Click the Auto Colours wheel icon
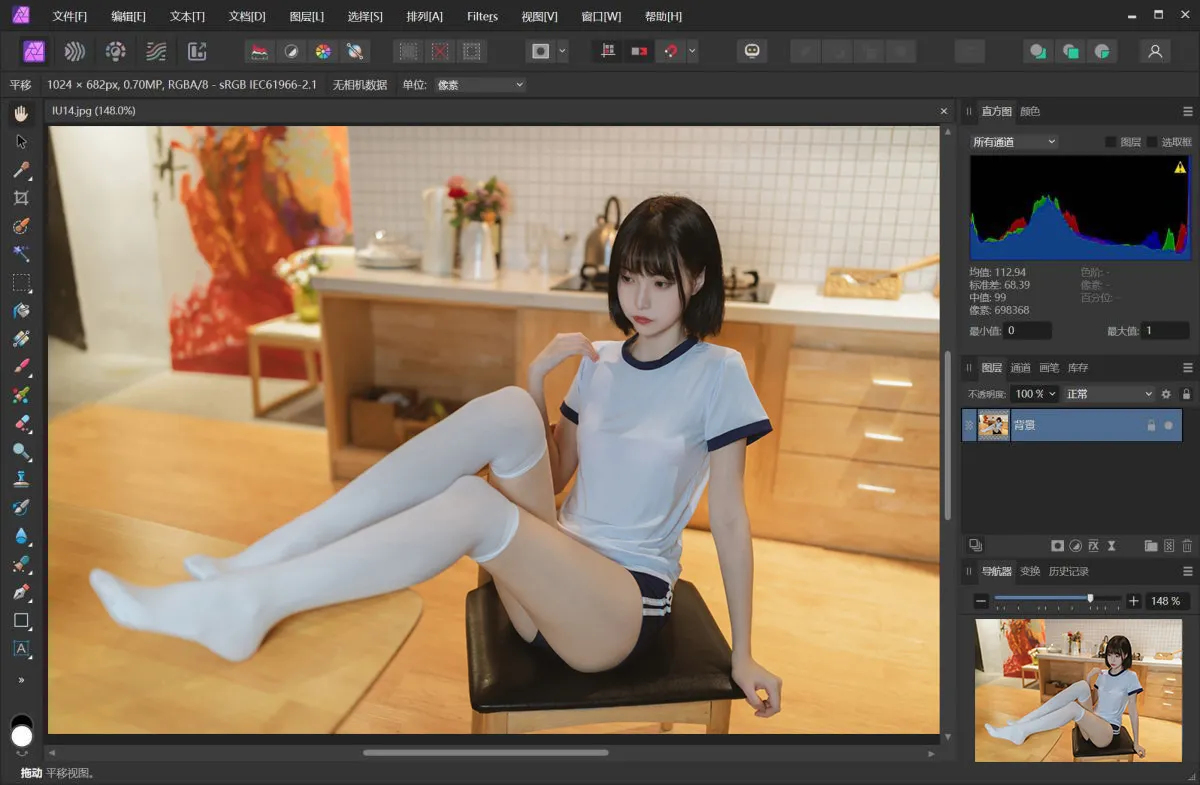This screenshot has width=1200, height=785. tap(323, 51)
